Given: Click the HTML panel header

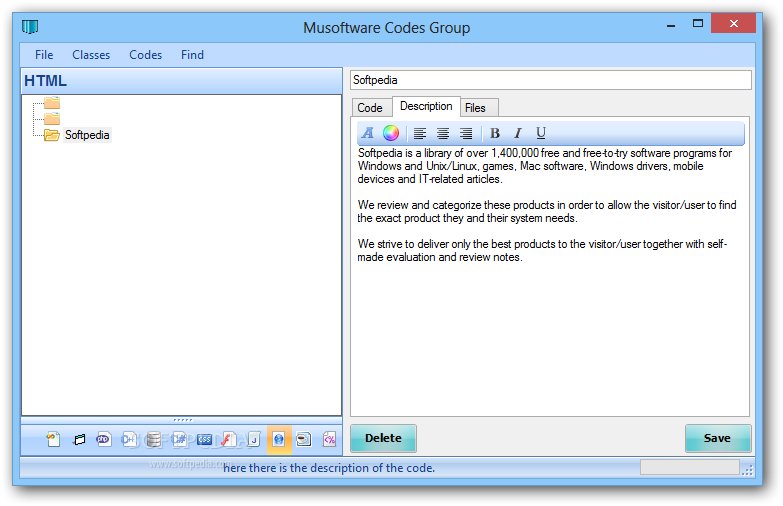Looking at the screenshot, I should click(x=182, y=81).
